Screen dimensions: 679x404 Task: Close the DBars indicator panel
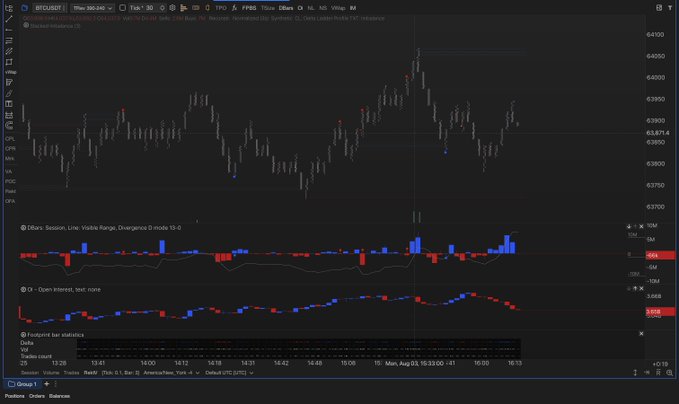coord(641,226)
